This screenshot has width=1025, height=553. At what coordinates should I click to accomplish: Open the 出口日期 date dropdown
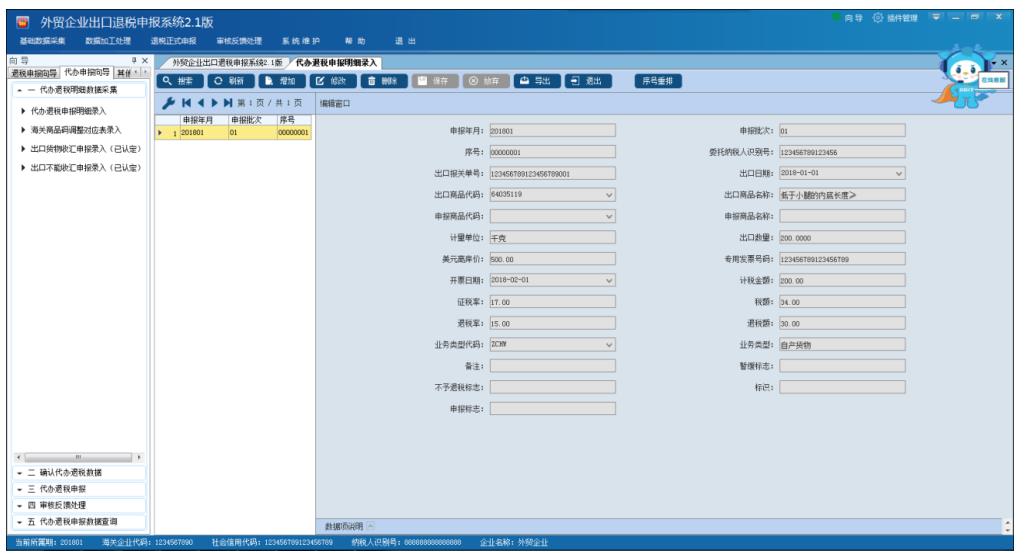(899, 174)
